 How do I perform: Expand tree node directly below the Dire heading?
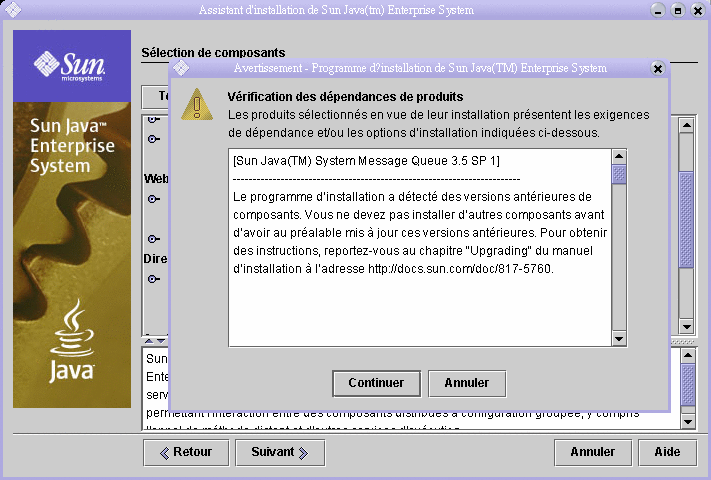[x=153, y=279]
